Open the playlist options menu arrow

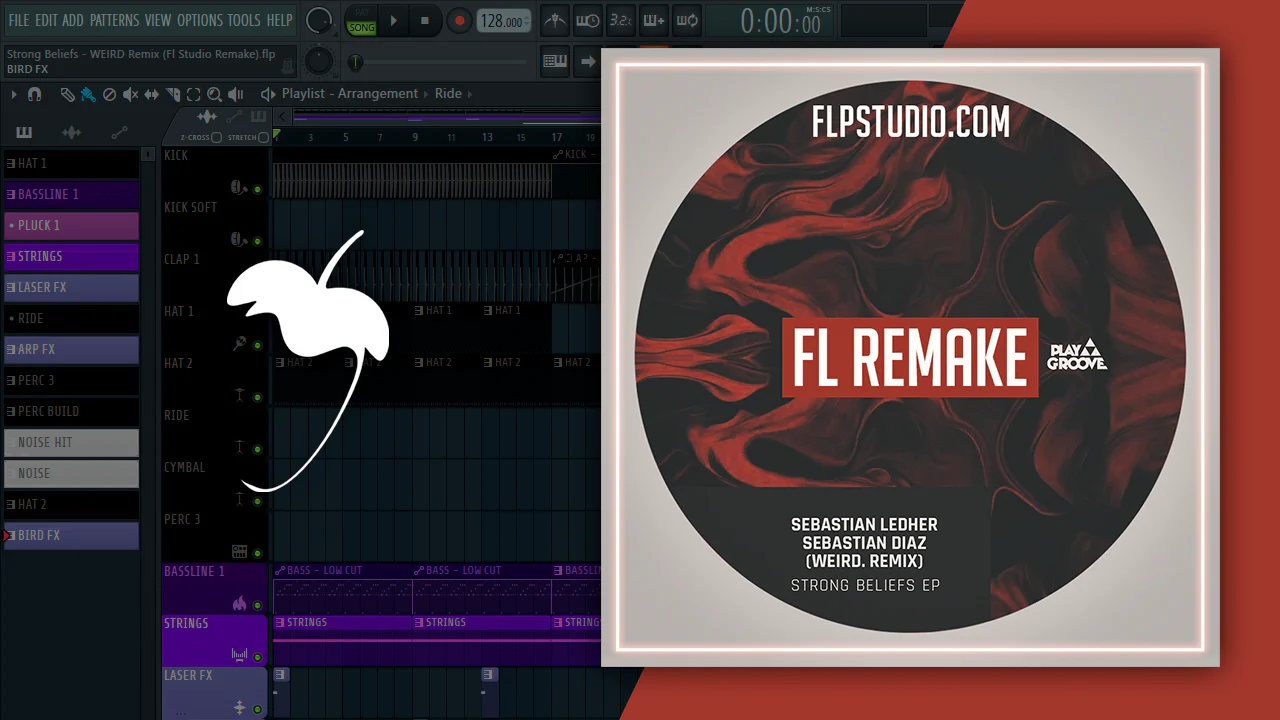pos(14,94)
